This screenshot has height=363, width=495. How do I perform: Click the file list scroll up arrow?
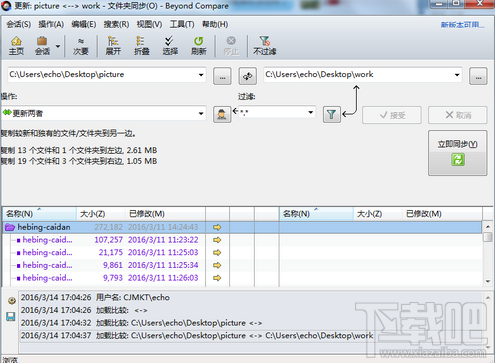coord(488,227)
